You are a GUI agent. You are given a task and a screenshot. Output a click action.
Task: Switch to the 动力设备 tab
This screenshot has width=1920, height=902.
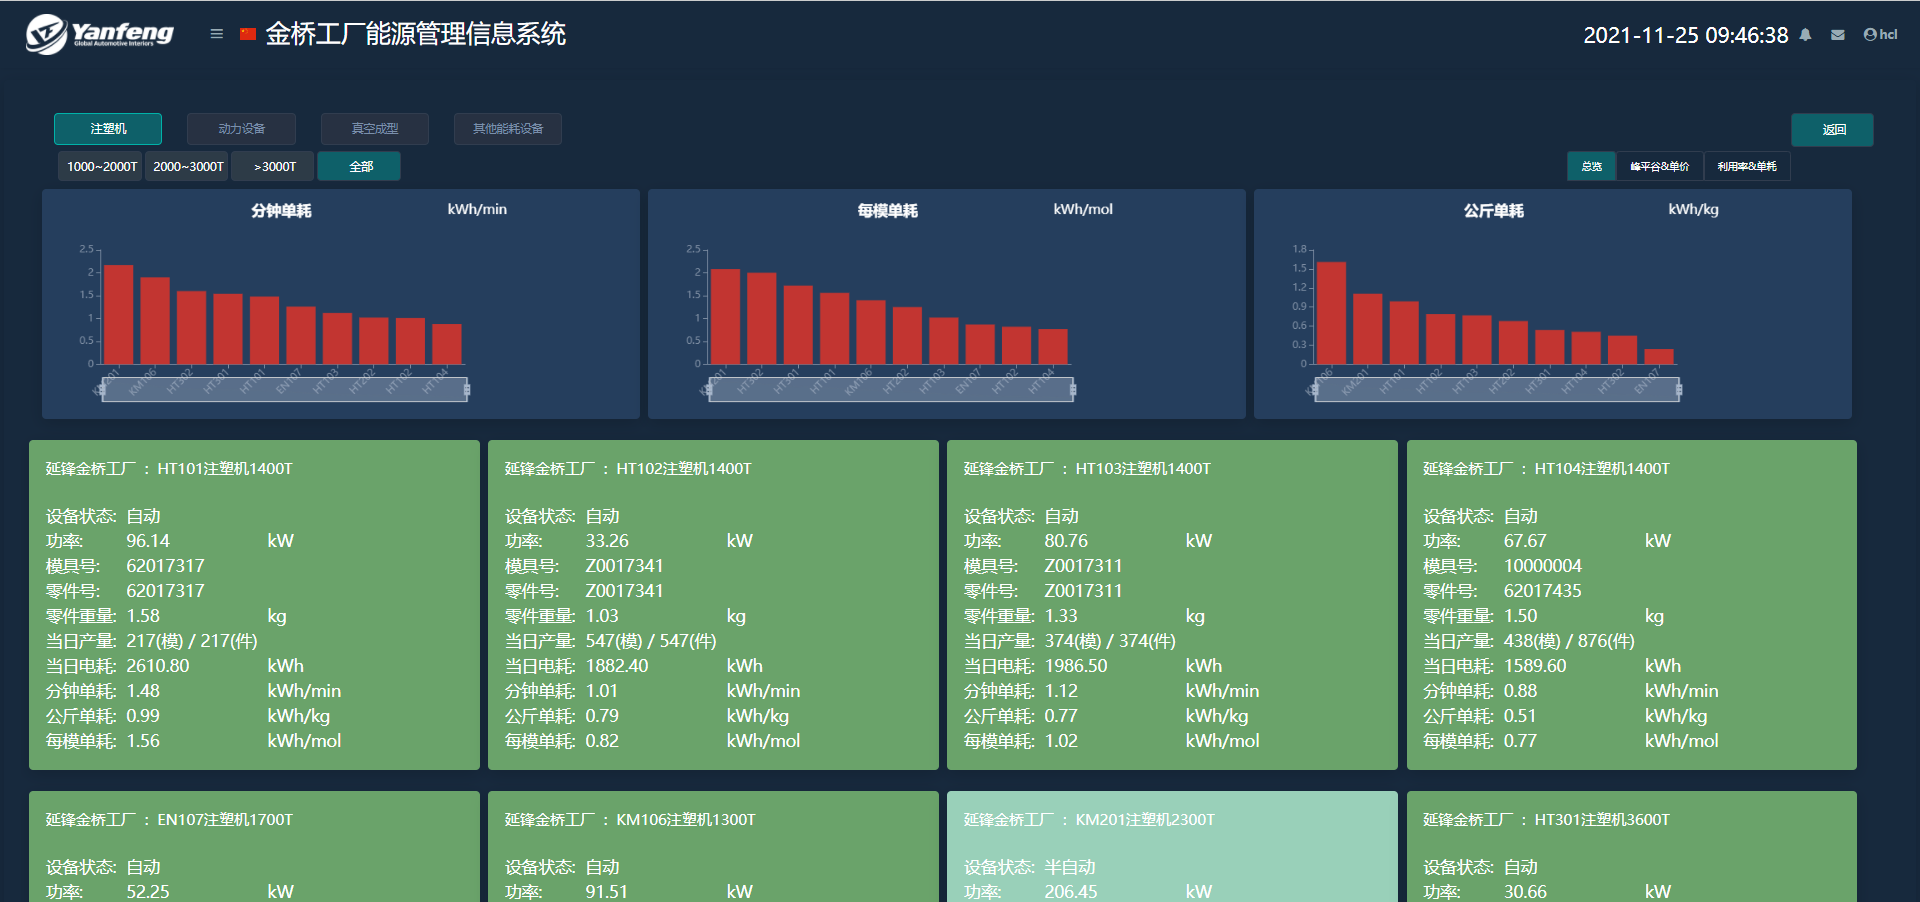point(241,129)
